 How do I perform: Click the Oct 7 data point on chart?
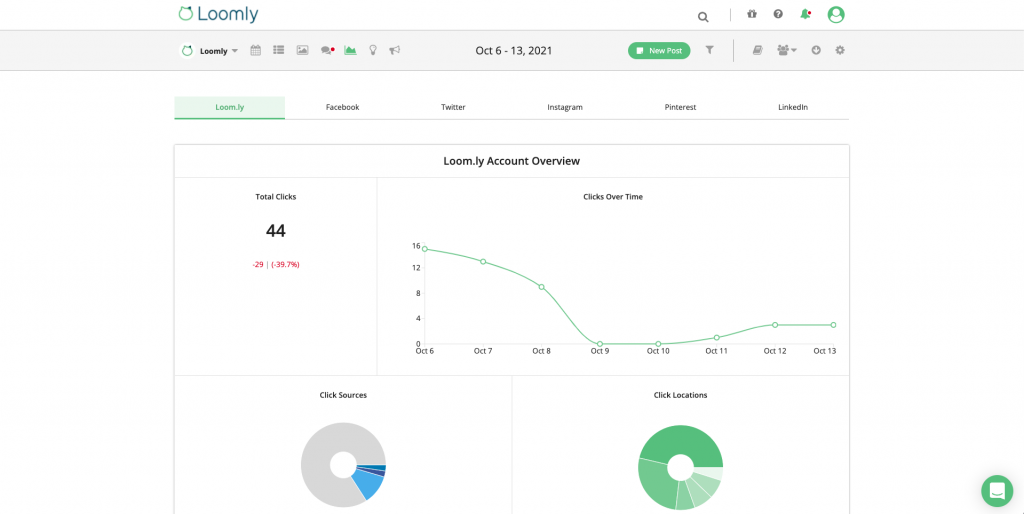pos(483,261)
